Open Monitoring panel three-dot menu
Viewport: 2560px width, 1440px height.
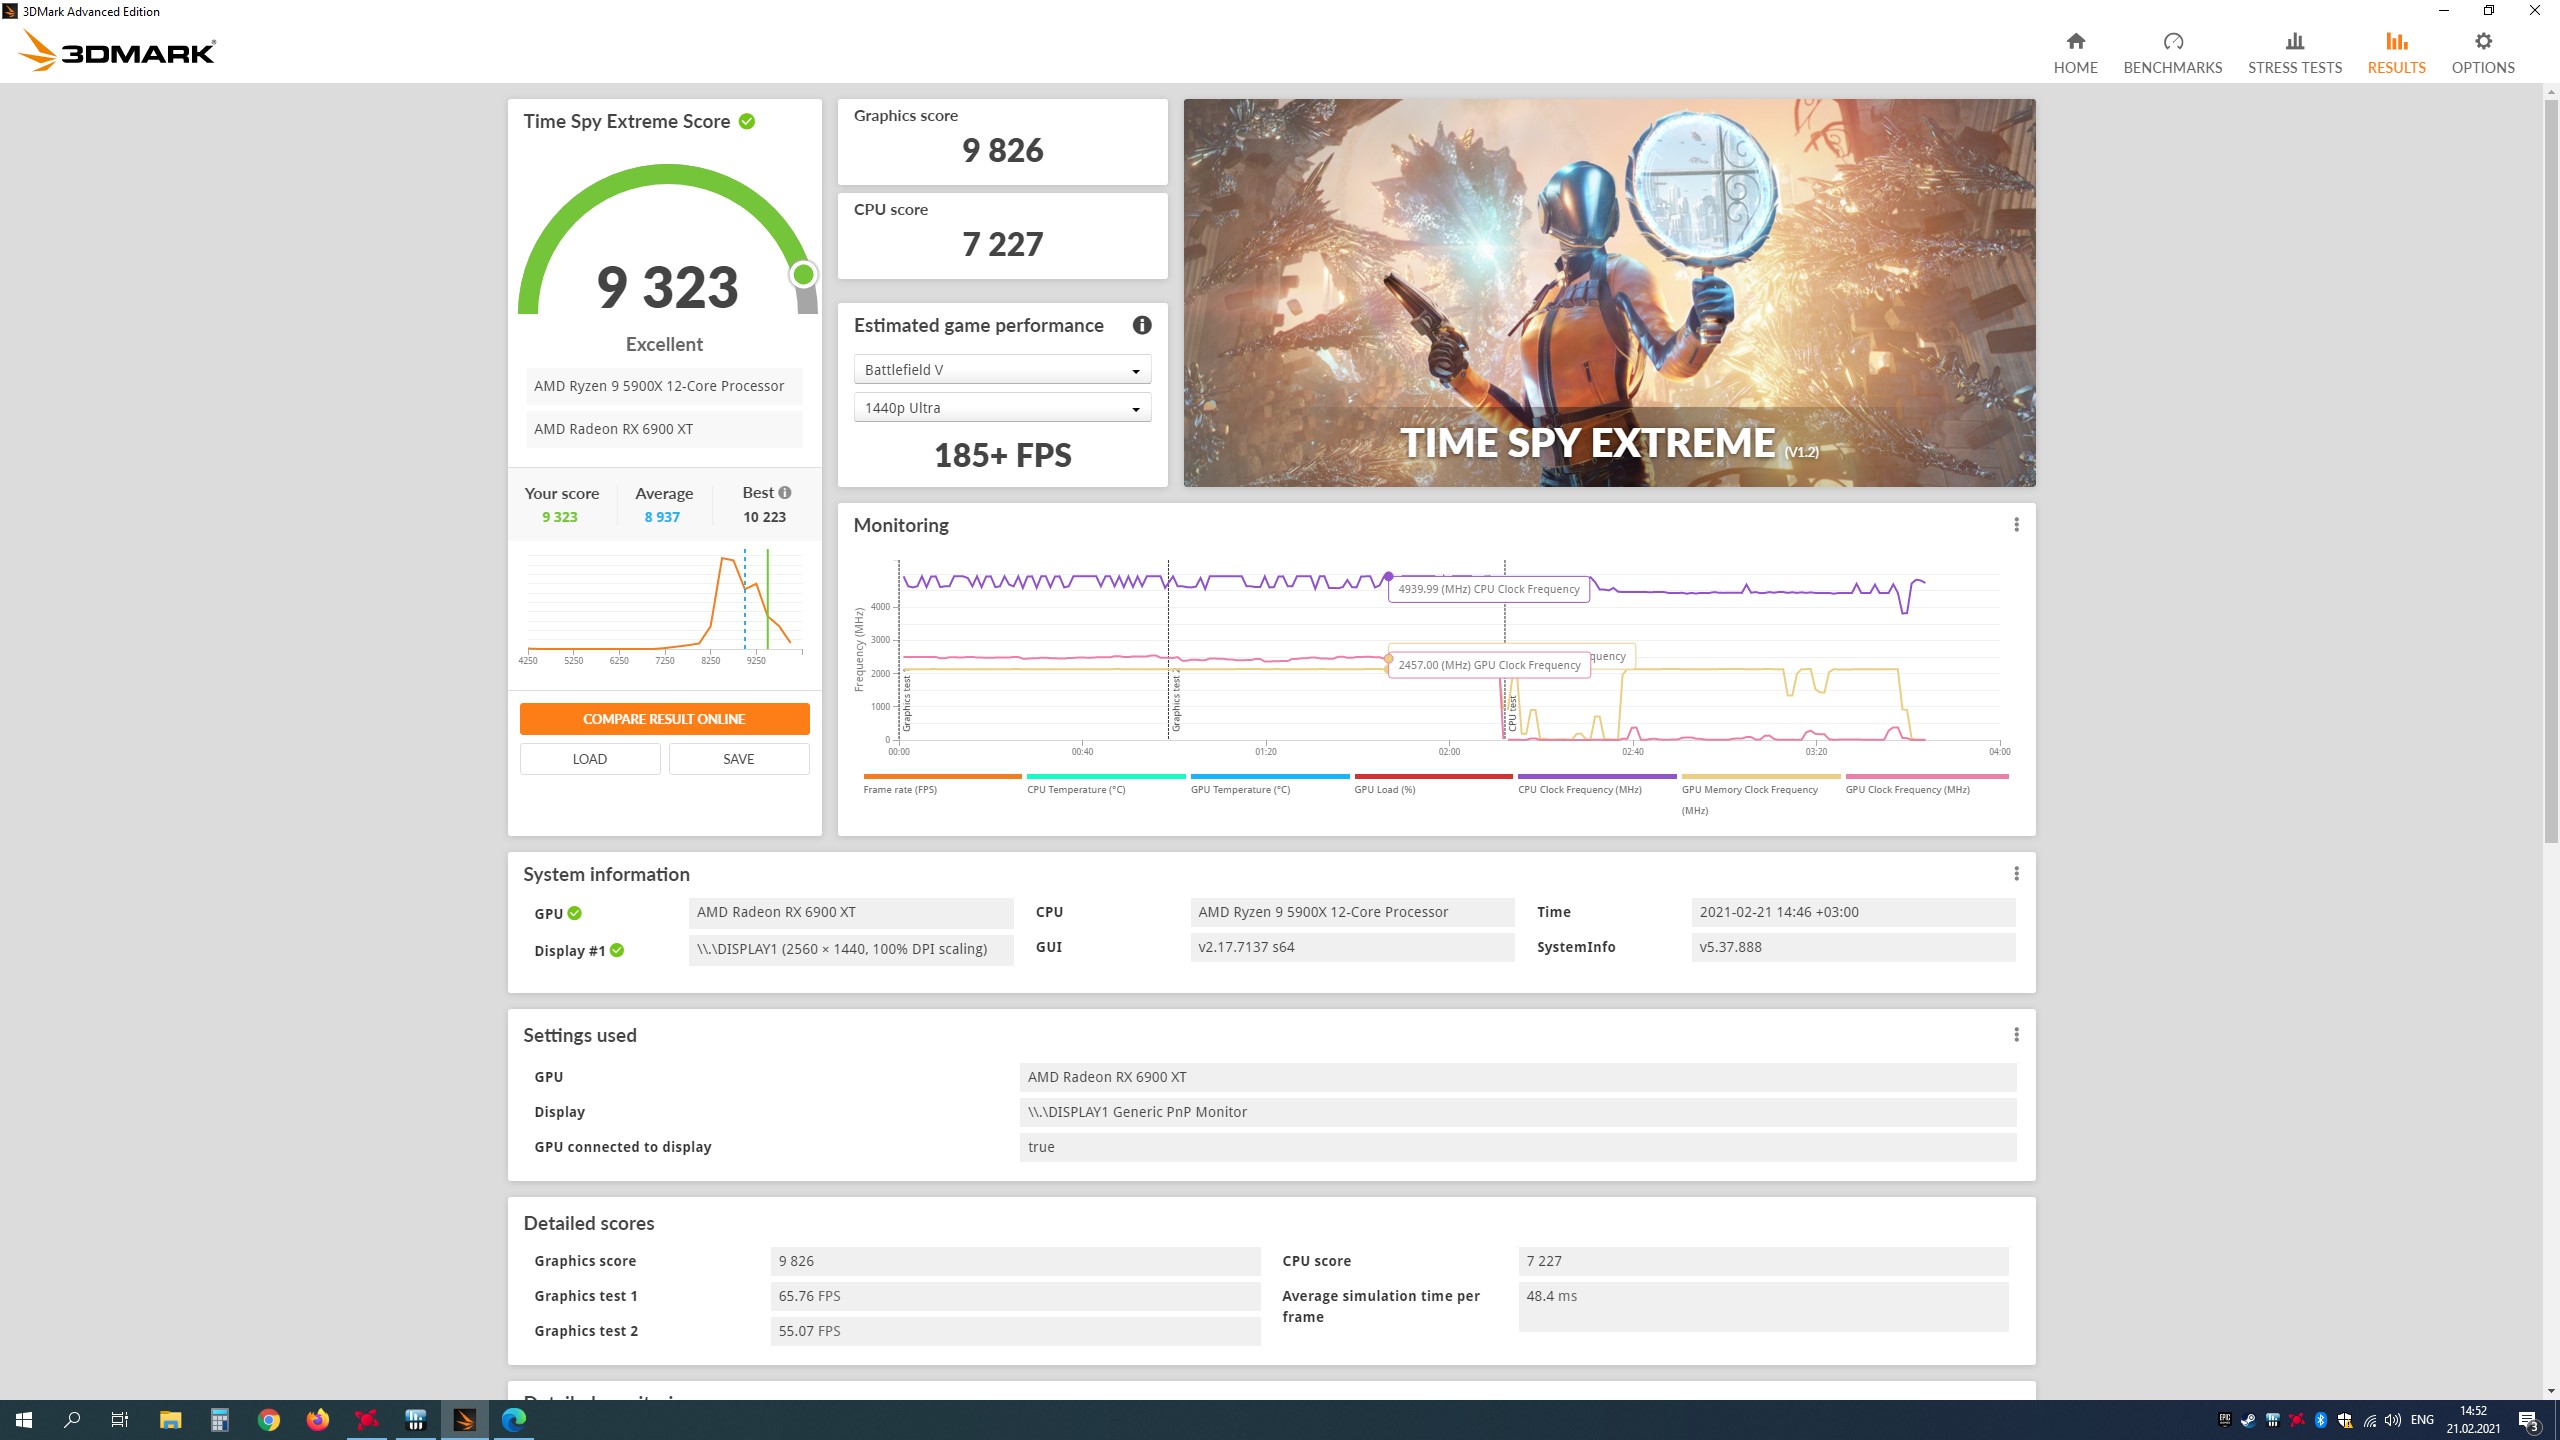pos(2016,525)
